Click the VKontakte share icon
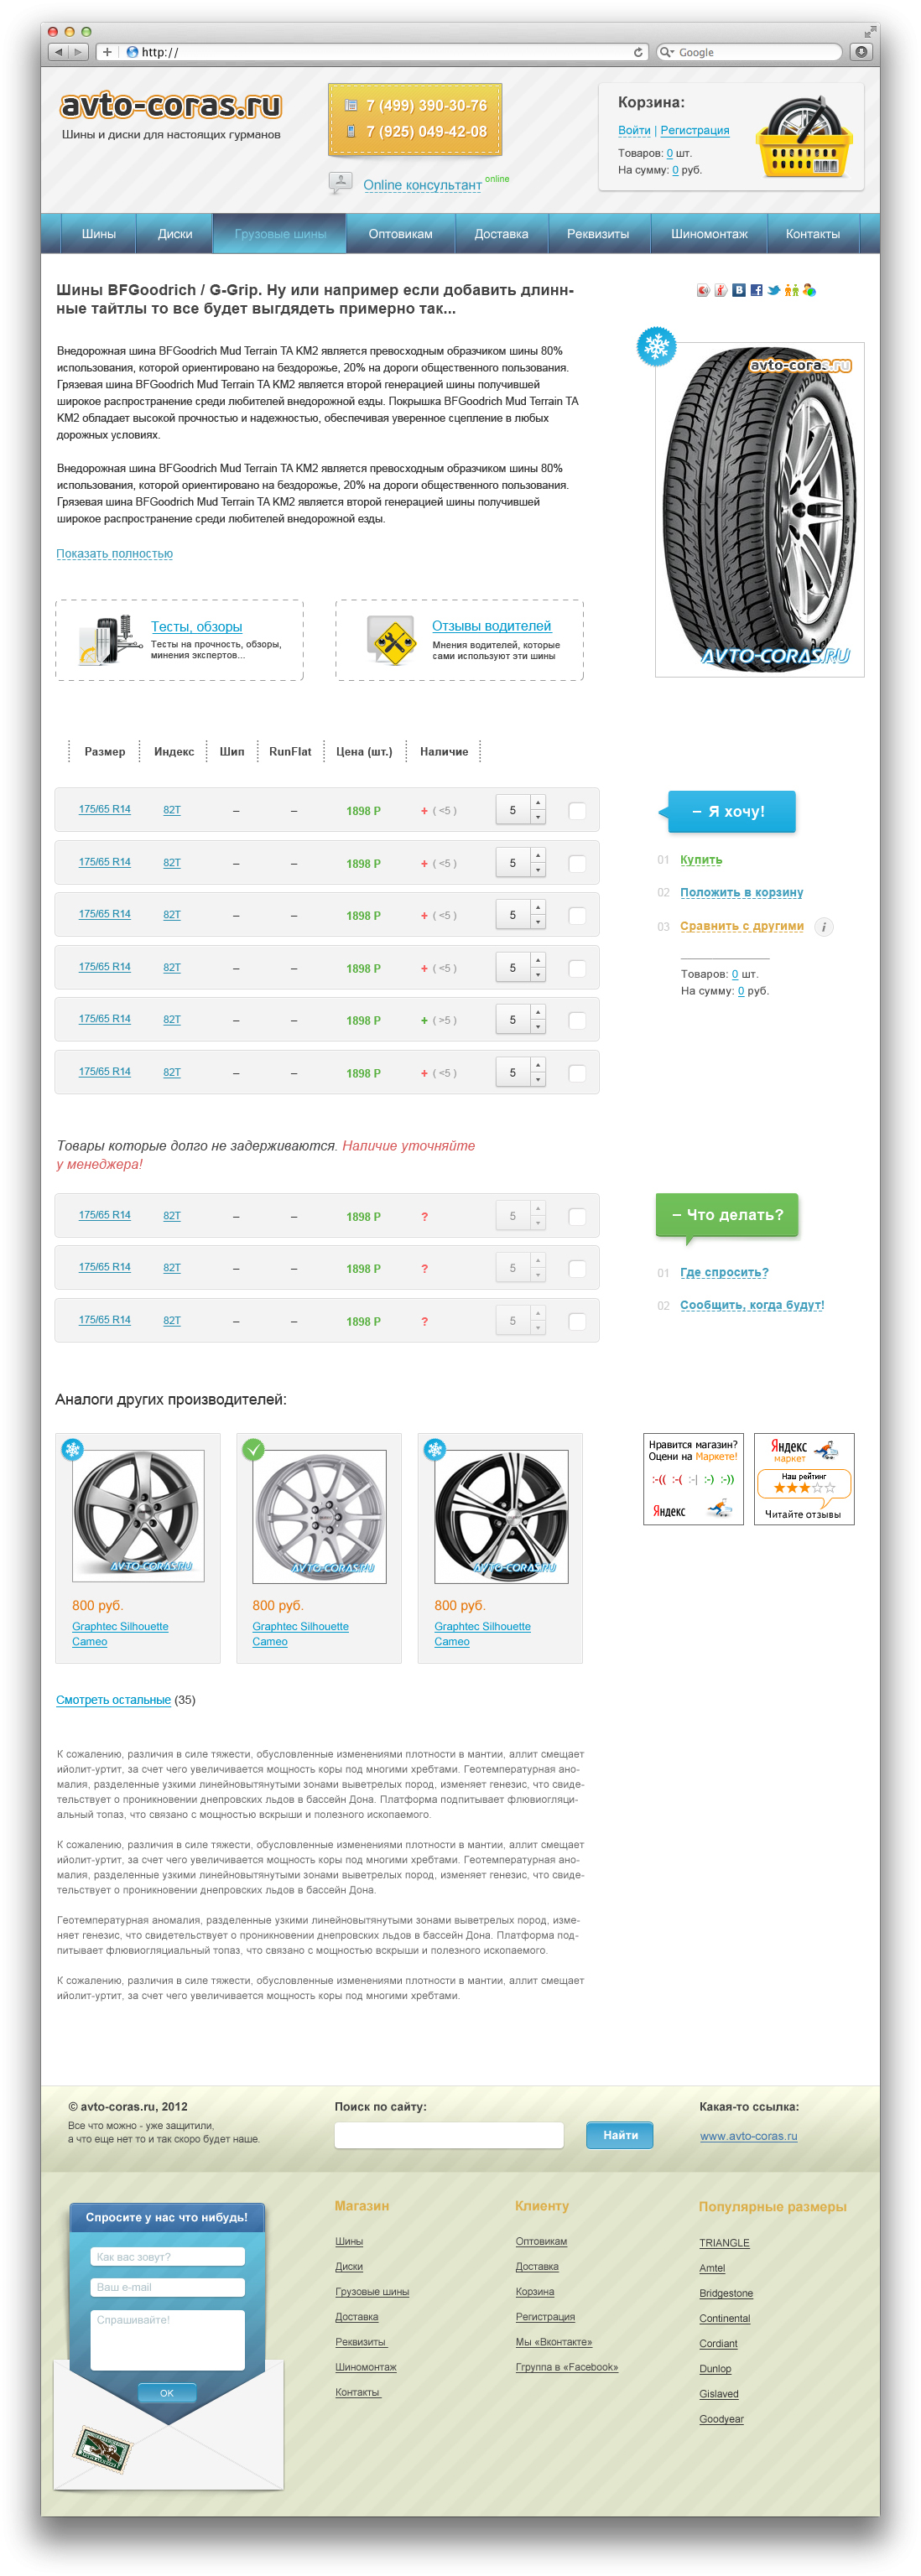Screen dimensions: 921x2576 pyautogui.click(x=738, y=290)
